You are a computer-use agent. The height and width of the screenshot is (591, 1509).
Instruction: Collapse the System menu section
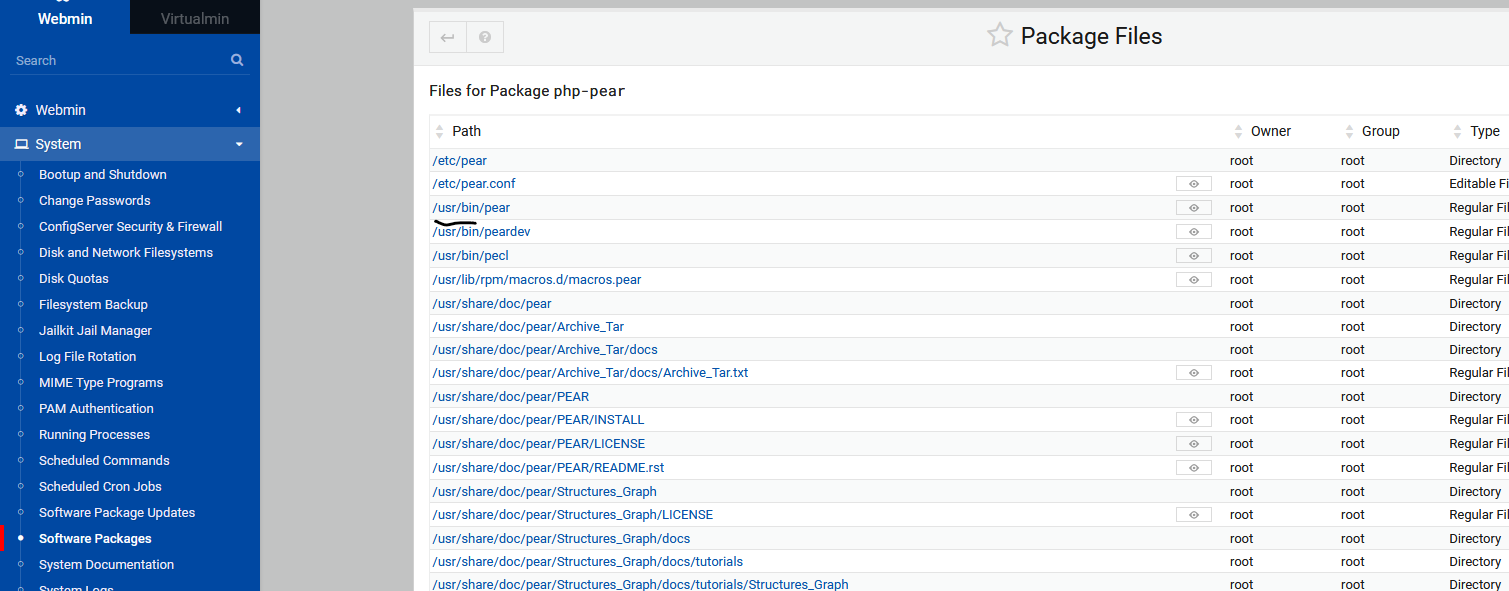point(130,144)
